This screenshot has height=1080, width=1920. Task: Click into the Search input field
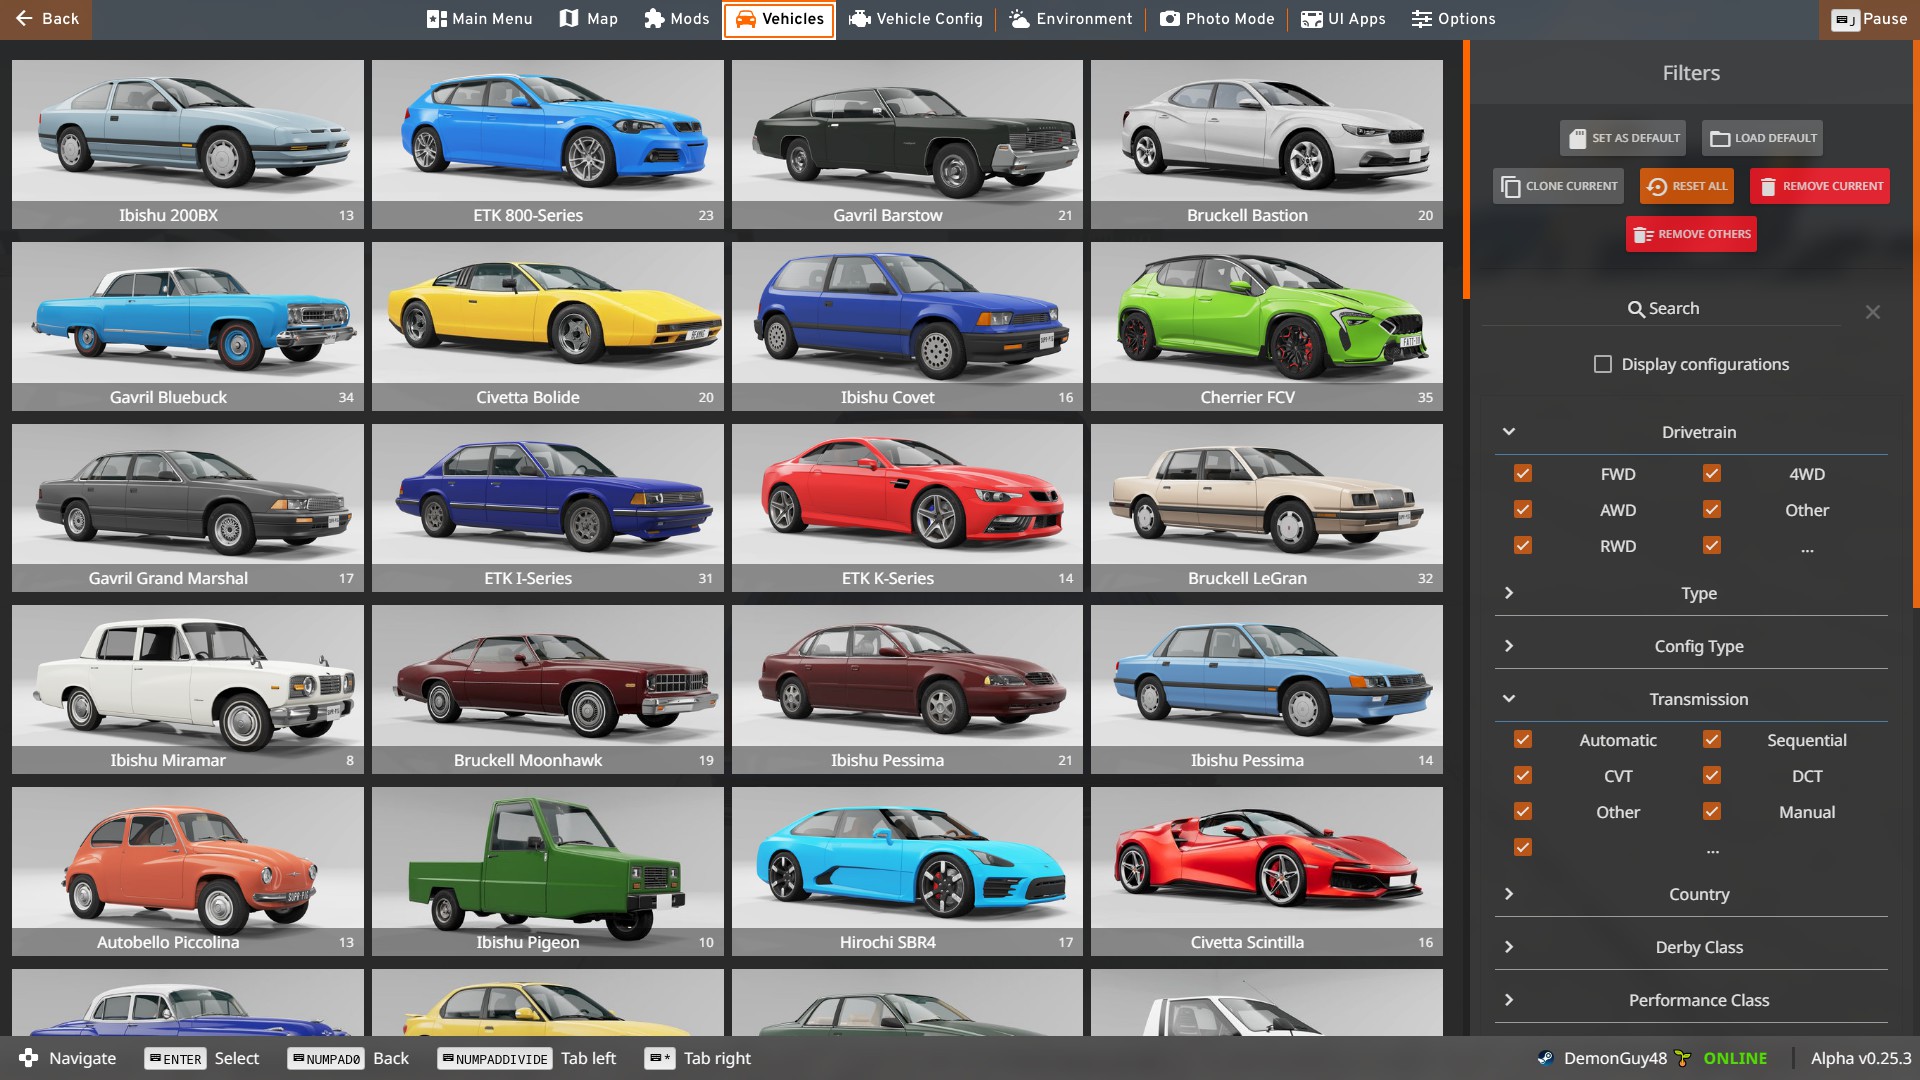pyautogui.click(x=1662, y=309)
